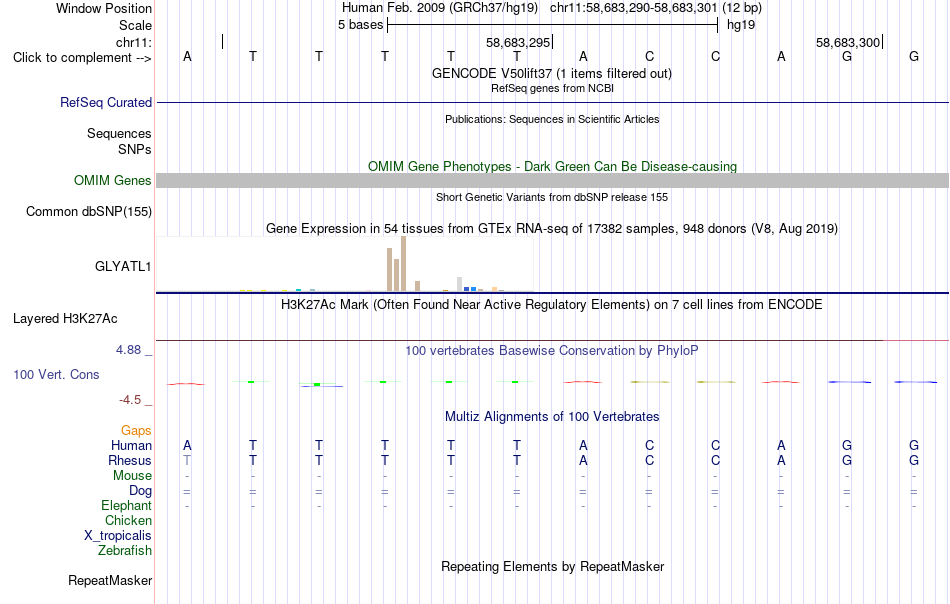Click the 58,683,295 position marker

(x=519, y=42)
